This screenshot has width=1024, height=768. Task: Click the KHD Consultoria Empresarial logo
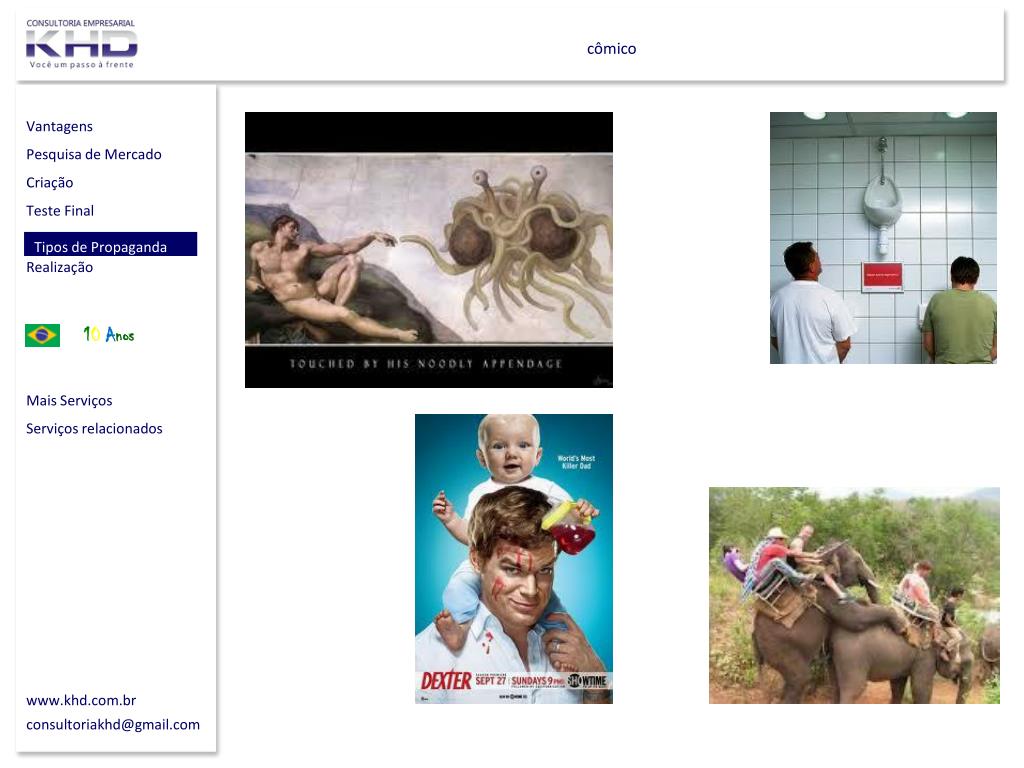(82, 44)
